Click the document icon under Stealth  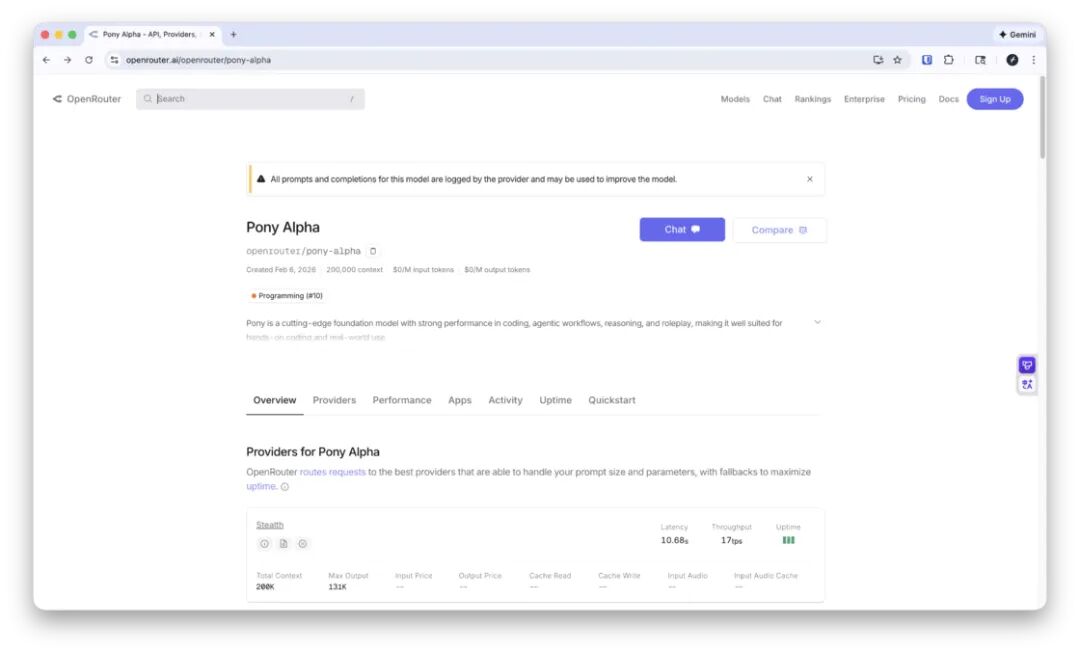pos(283,544)
